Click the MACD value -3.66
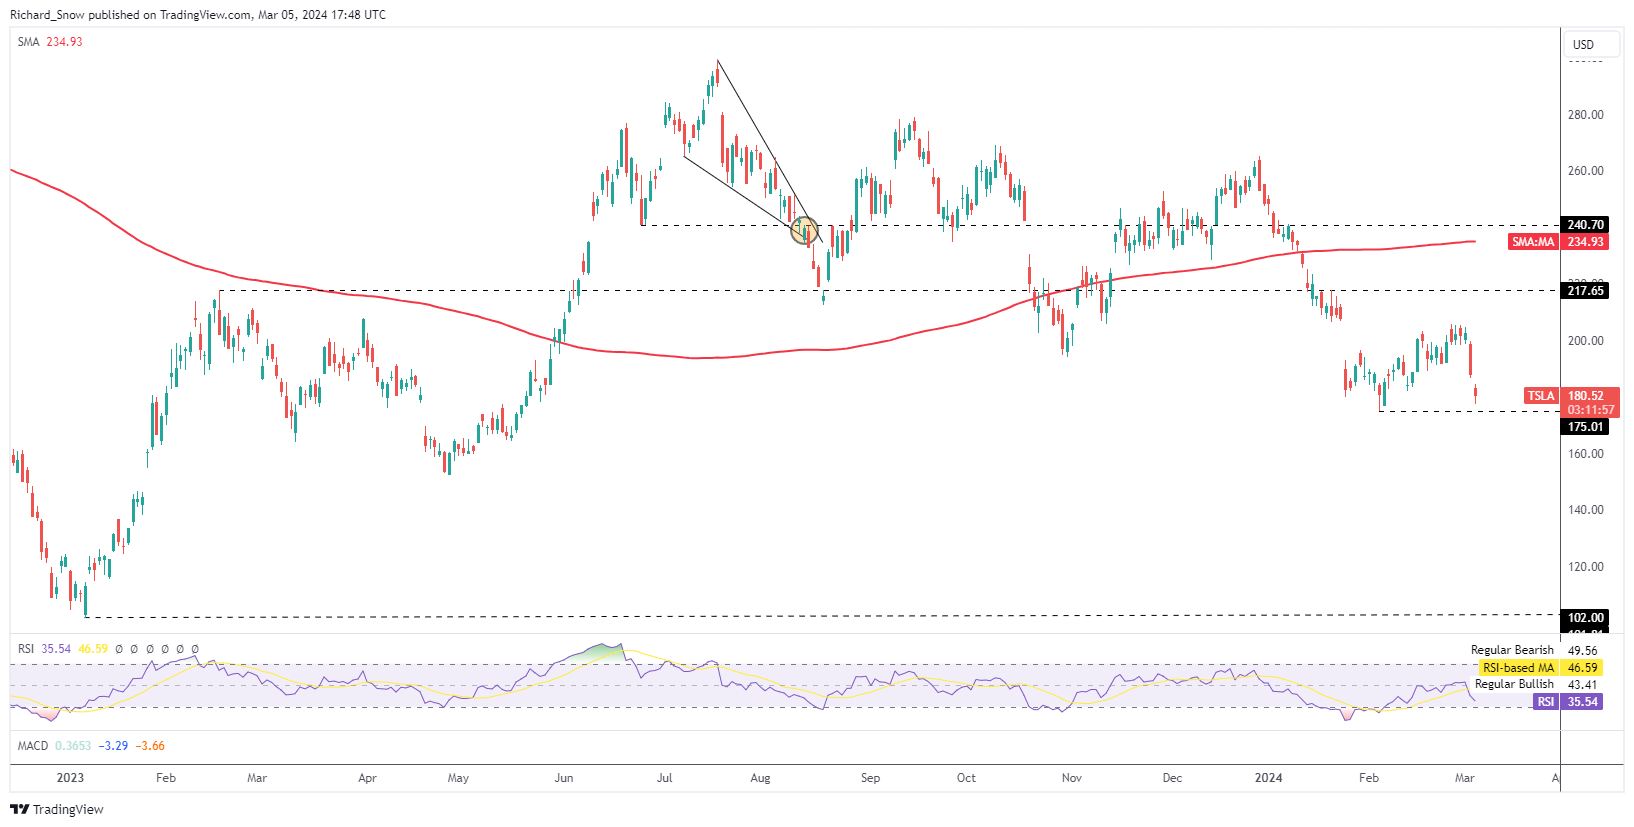The height and width of the screenshot is (827, 1634). click(150, 746)
